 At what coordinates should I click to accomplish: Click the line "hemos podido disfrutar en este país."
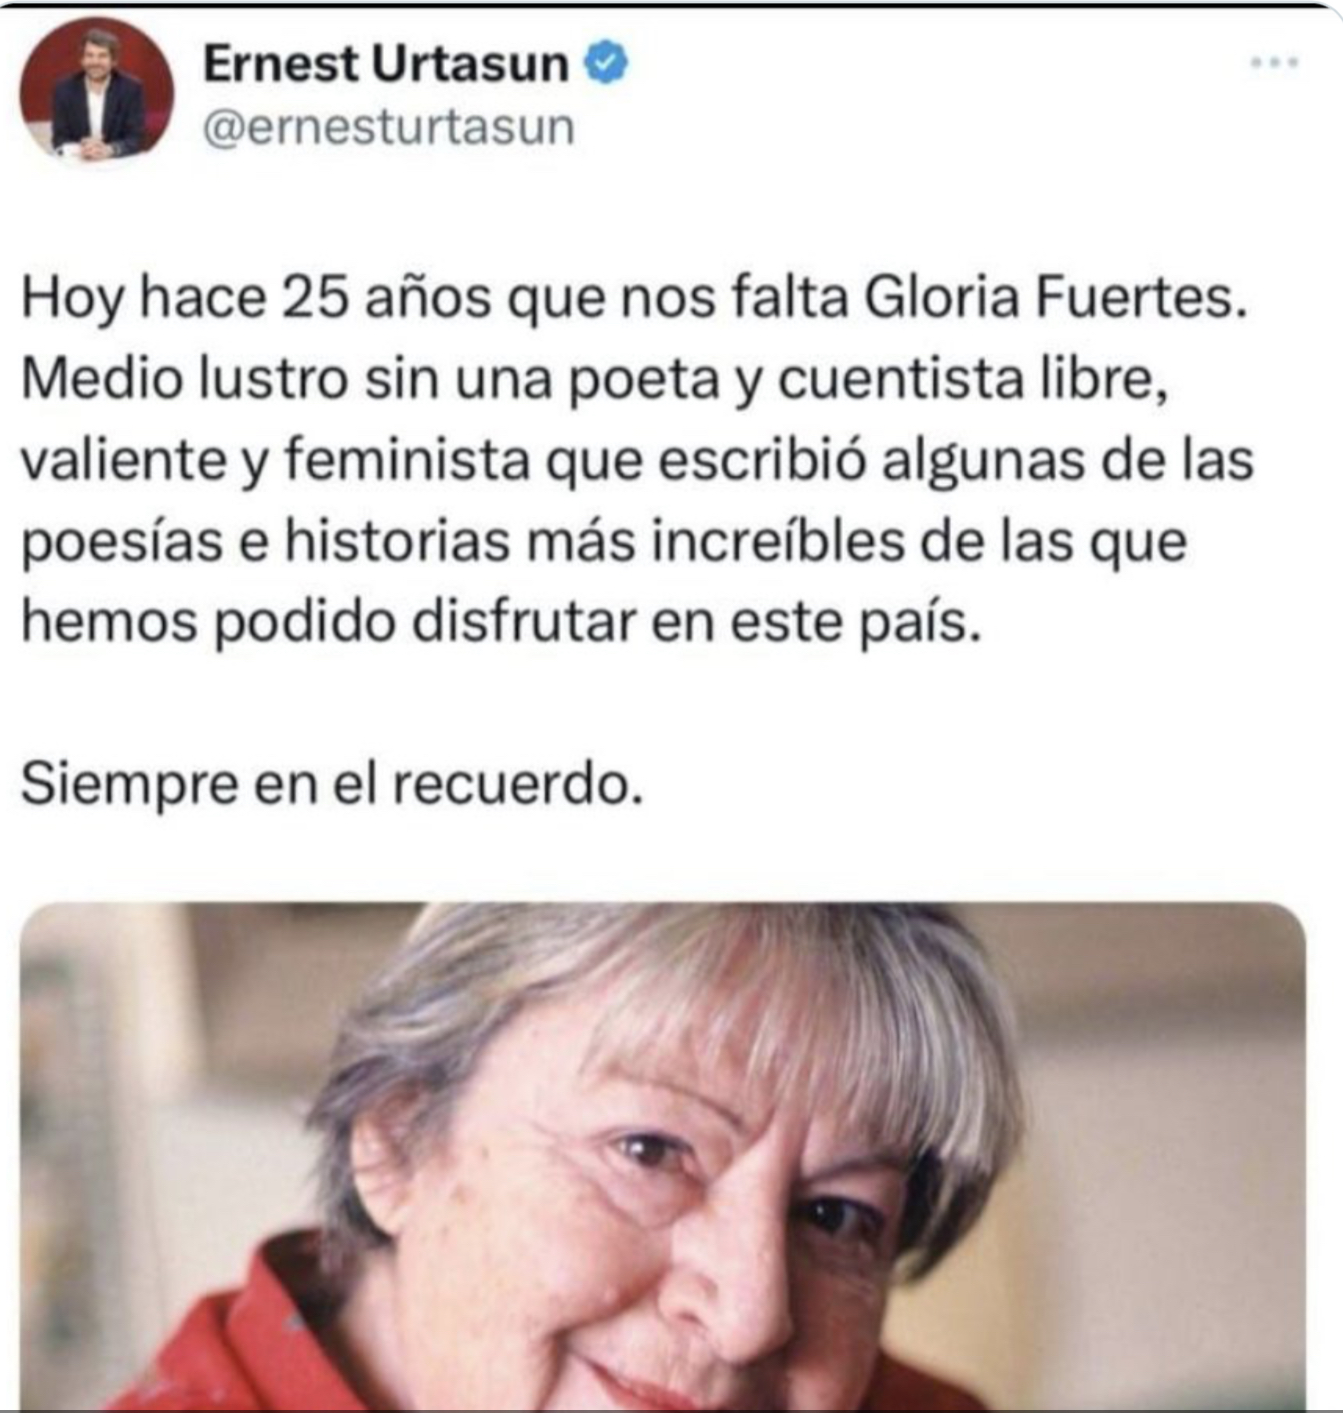[501, 622]
